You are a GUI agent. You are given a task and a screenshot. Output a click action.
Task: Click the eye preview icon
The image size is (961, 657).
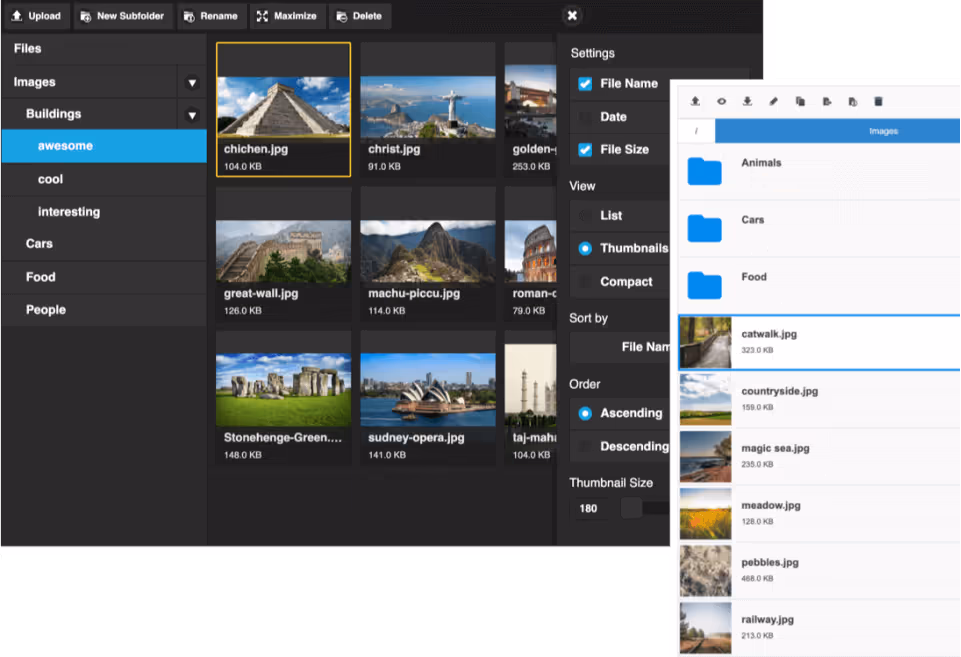point(721,101)
